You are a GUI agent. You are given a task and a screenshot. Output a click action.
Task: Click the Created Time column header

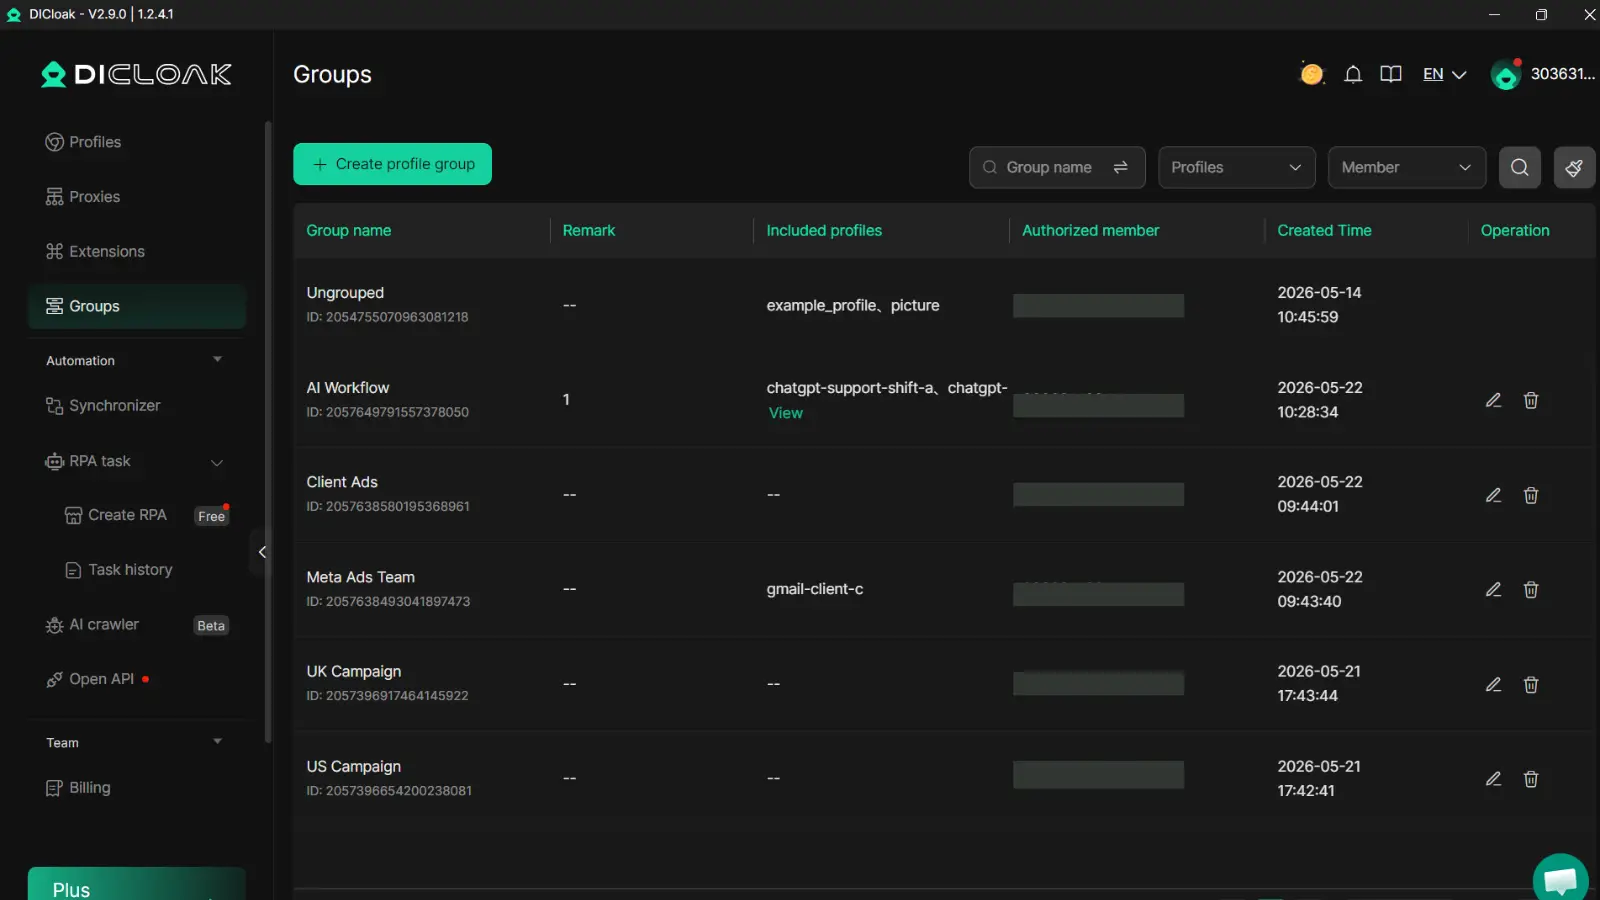1324,230
